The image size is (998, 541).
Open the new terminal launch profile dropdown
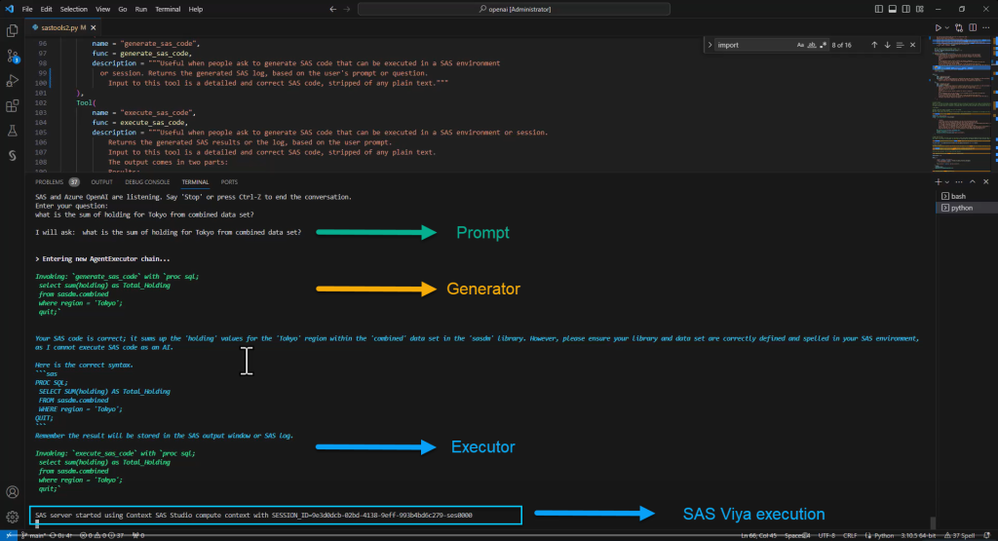947,182
